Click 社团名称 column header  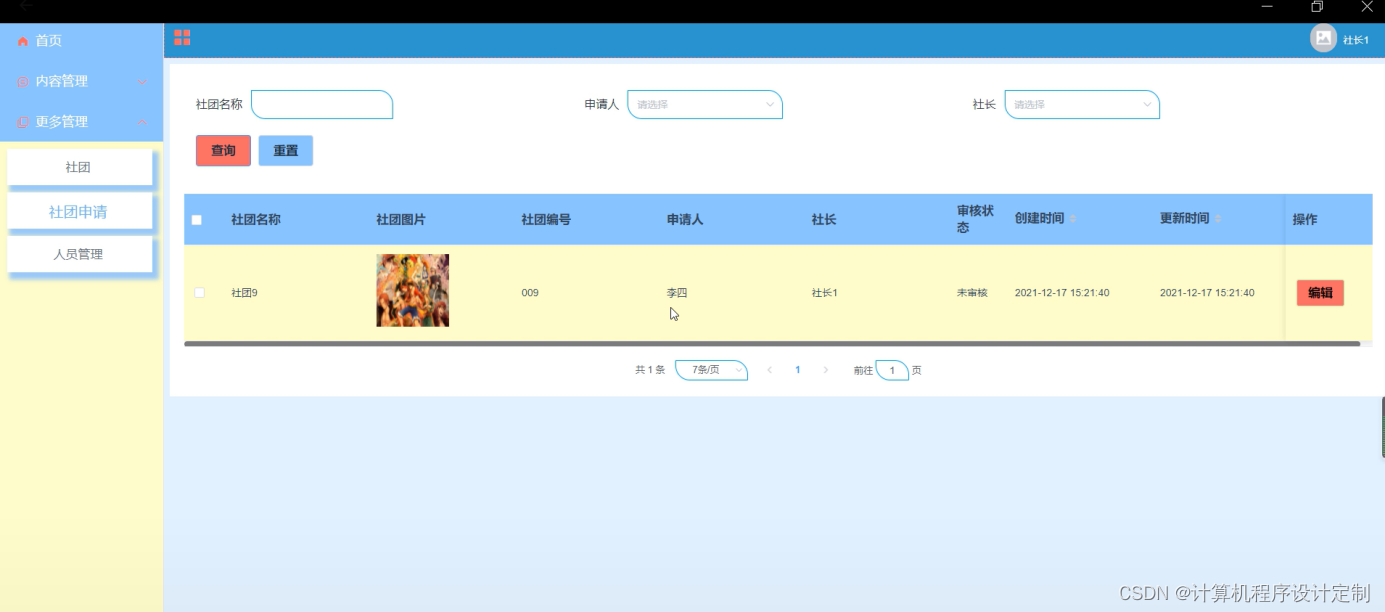point(256,219)
